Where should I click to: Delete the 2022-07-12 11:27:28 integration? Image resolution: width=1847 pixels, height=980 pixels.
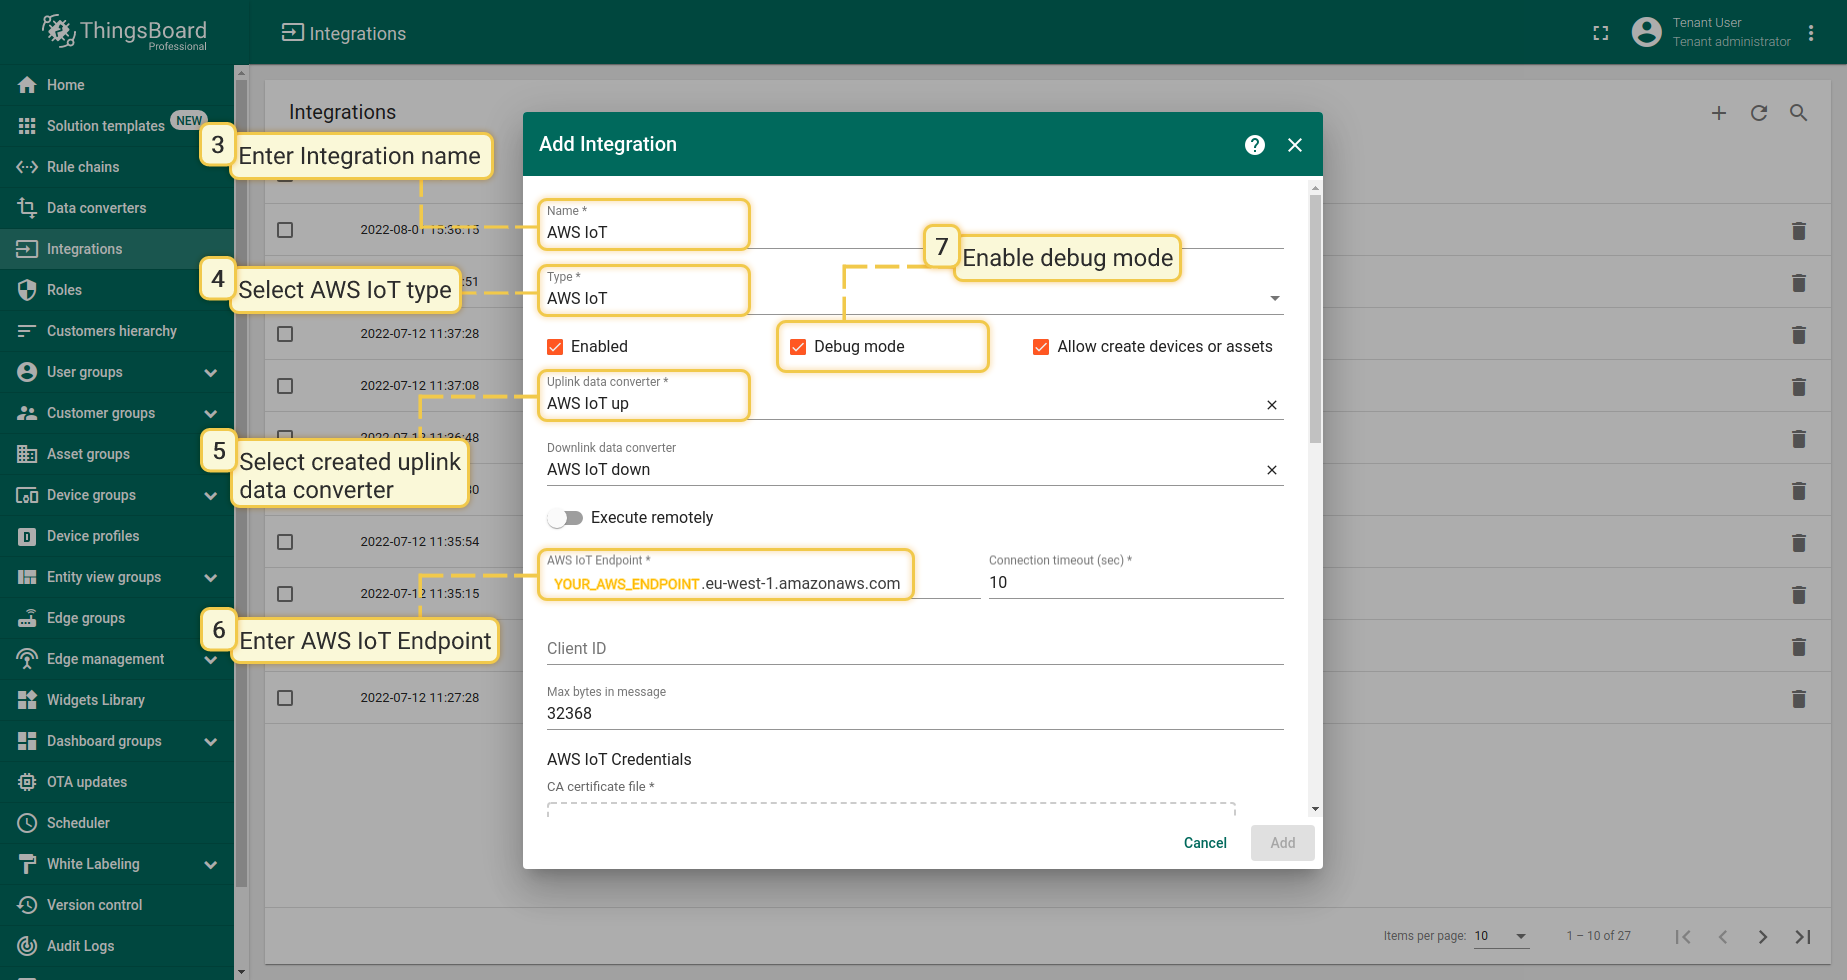pos(1799,699)
